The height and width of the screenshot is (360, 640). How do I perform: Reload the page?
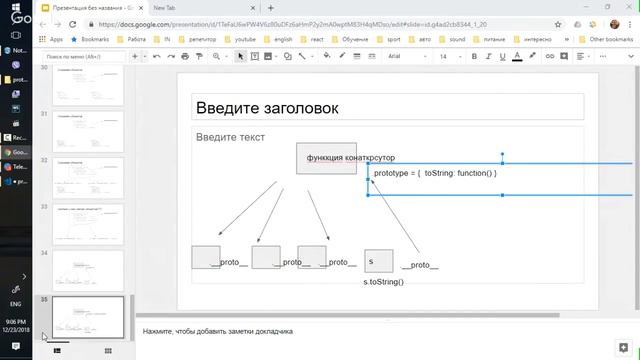(73, 24)
